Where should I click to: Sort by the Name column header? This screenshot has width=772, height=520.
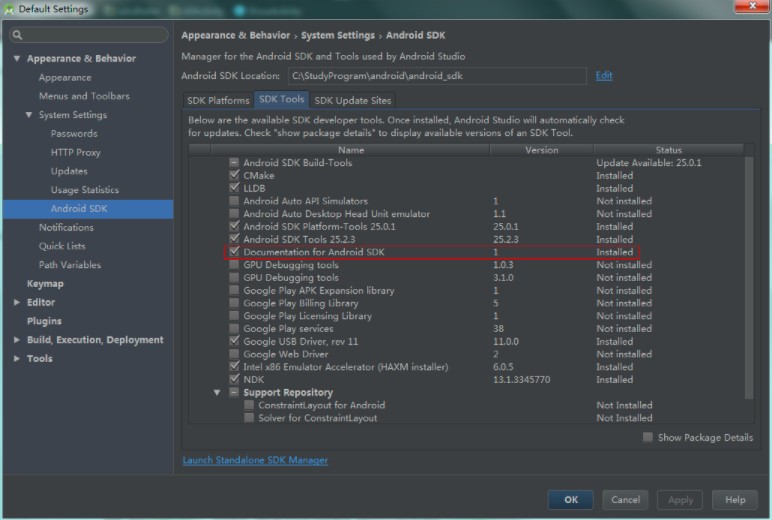point(351,150)
